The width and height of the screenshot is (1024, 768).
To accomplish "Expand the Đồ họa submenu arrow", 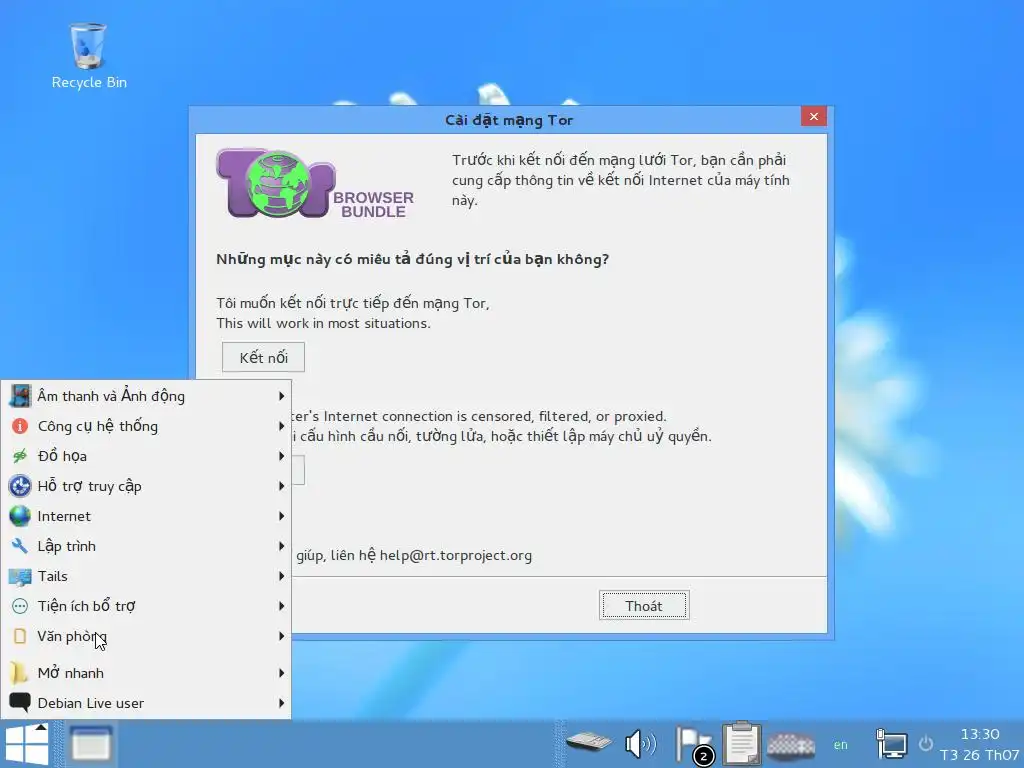I will 281,456.
